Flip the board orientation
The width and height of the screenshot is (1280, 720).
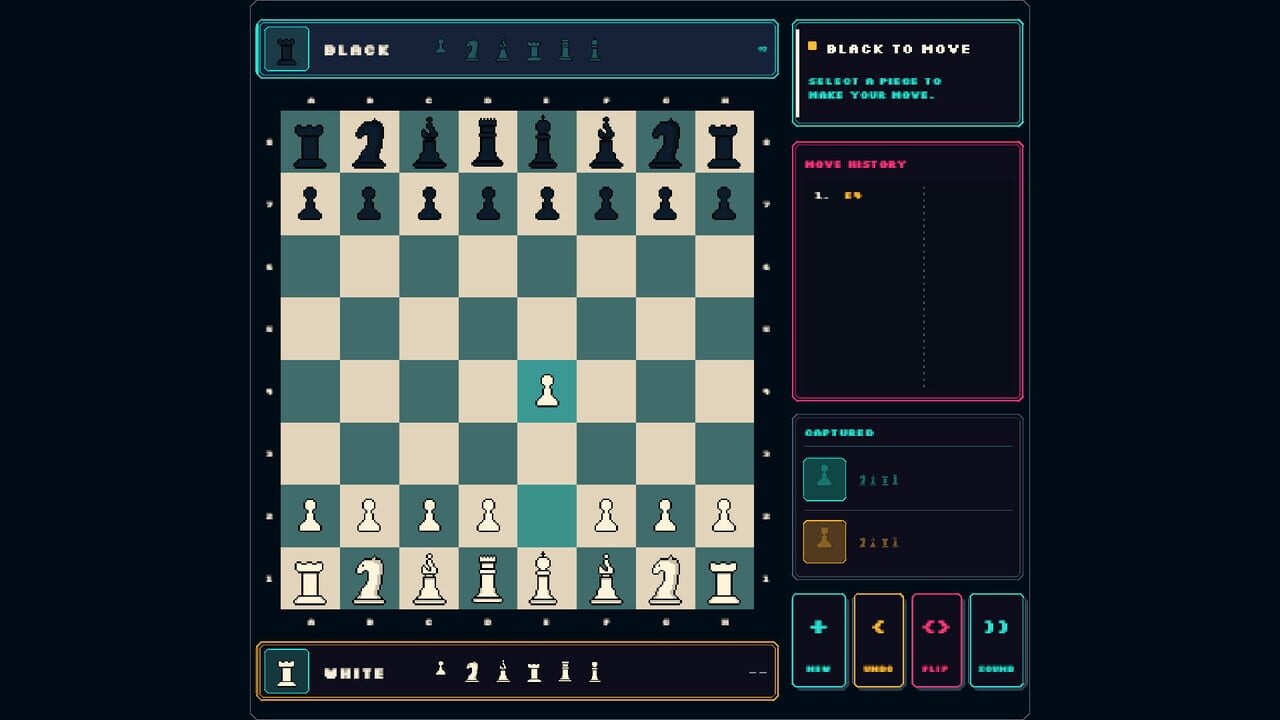pyautogui.click(x=936, y=640)
